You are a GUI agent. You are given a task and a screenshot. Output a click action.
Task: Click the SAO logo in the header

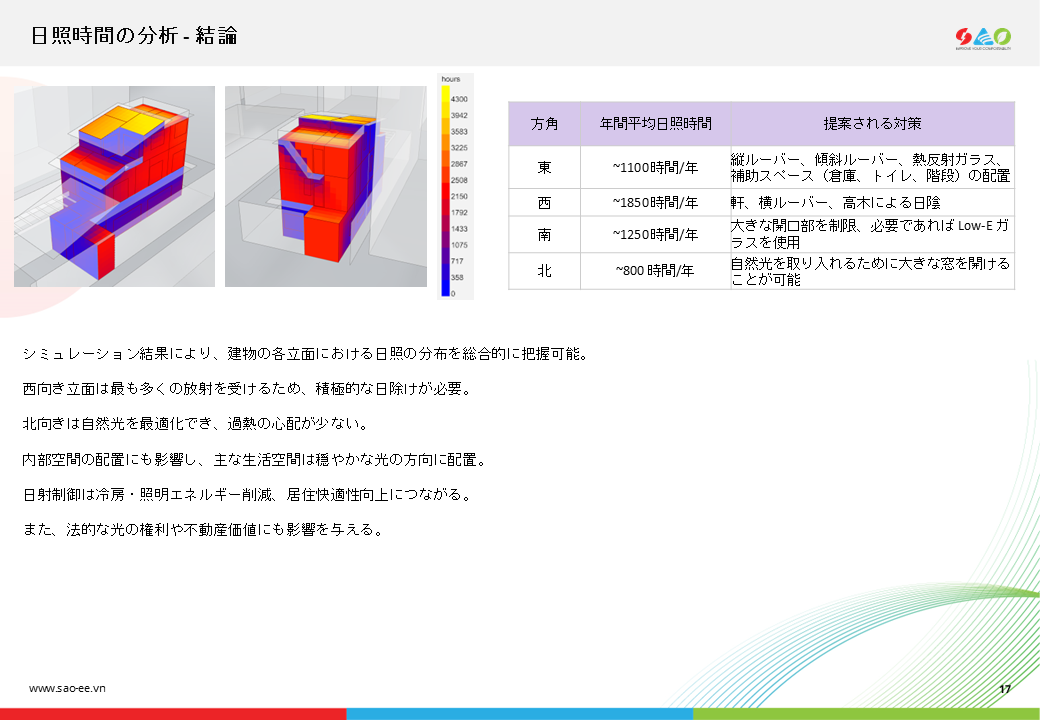983,38
